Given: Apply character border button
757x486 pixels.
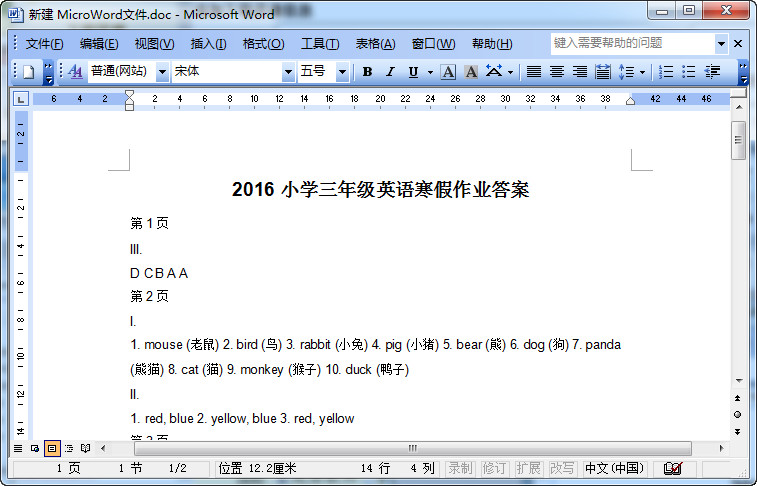Looking at the screenshot, I should click(x=449, y=72).
